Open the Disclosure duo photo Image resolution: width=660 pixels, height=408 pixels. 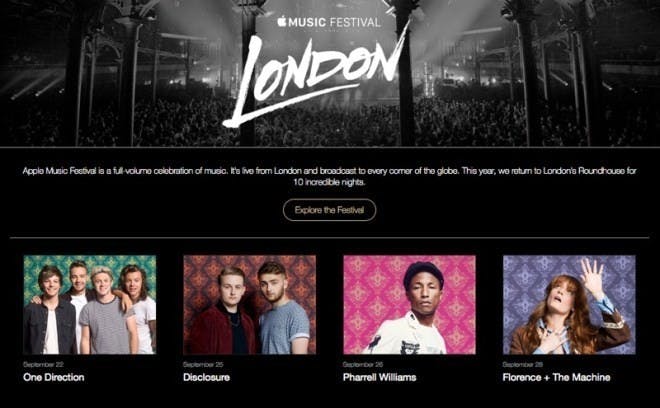pos(250,304)
